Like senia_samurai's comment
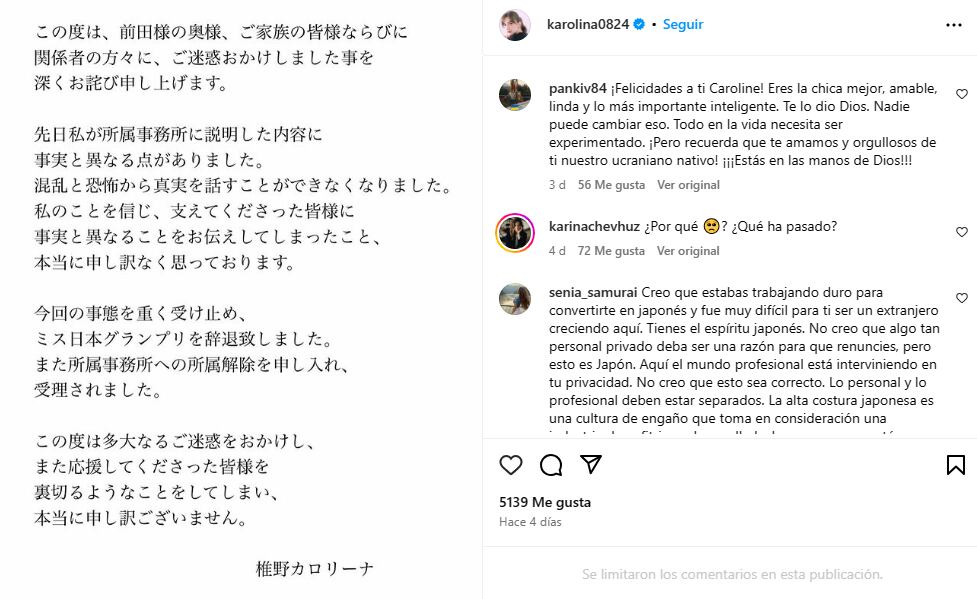Image resolution: width=977 pixels, height=599 pixels. tap(962, 298)
